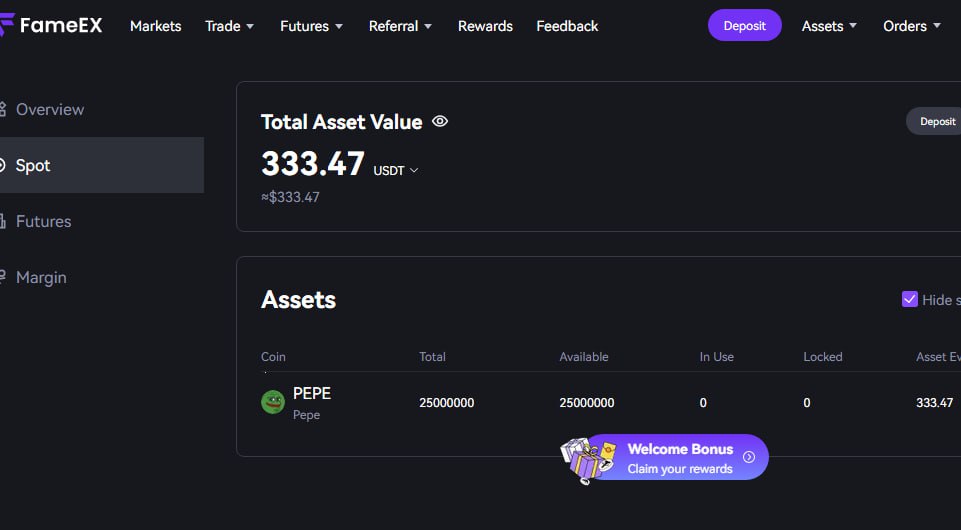Open the Referral dropdown menu
Screen dimensions: 961x530
[x=400, y=26]
